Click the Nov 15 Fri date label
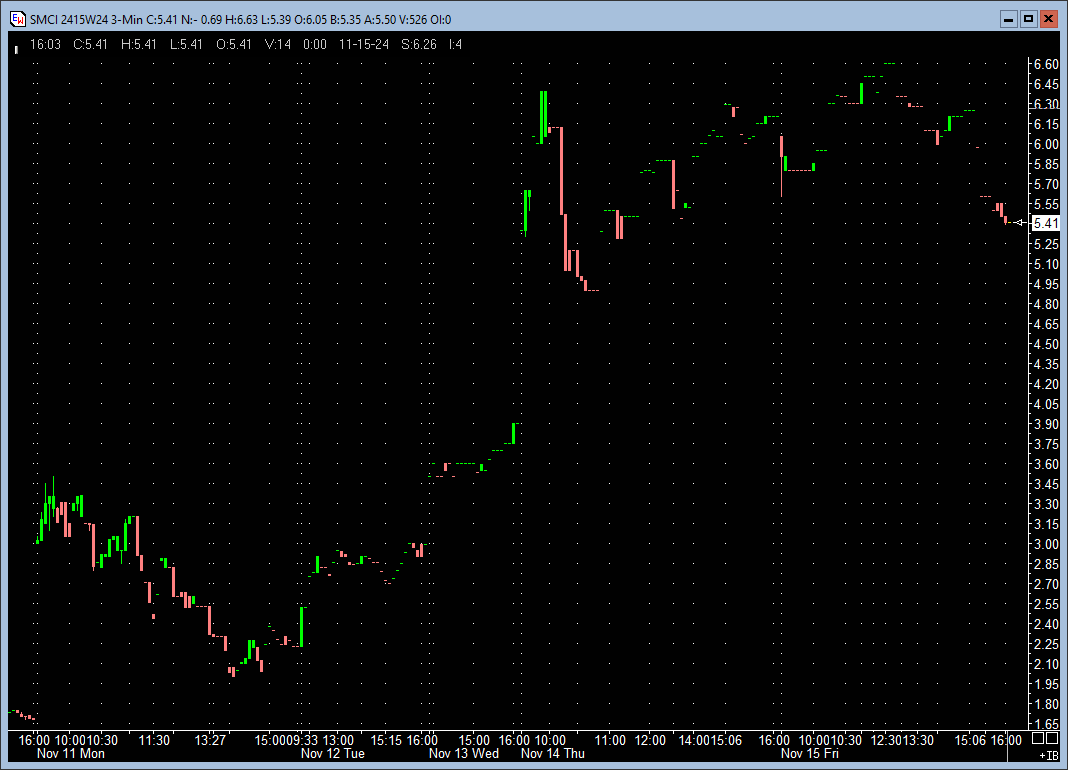1068x770 pixels. click(x=810, y=754)
